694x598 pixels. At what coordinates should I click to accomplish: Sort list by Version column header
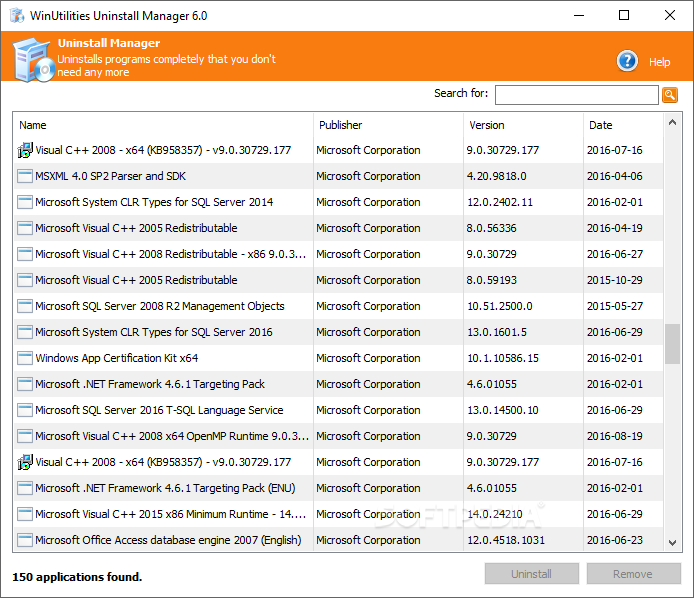coord(486,125)
